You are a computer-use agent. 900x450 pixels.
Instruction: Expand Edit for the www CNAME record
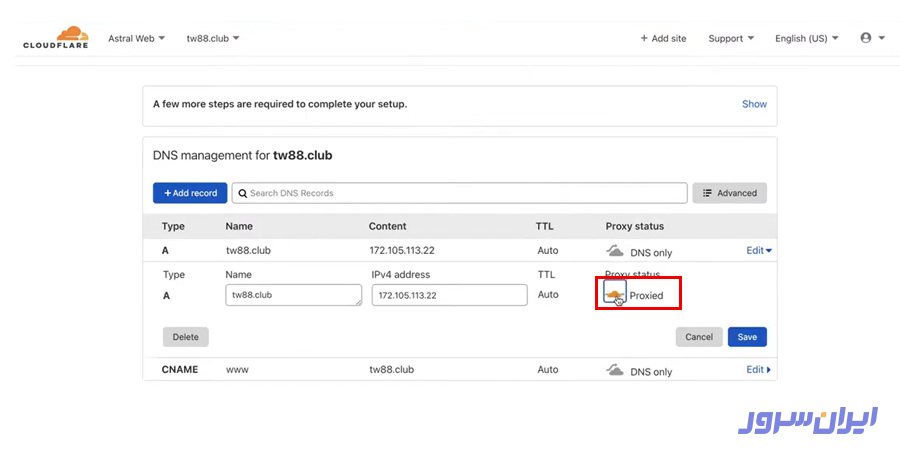pyautogui.click(x=759, y=369)
